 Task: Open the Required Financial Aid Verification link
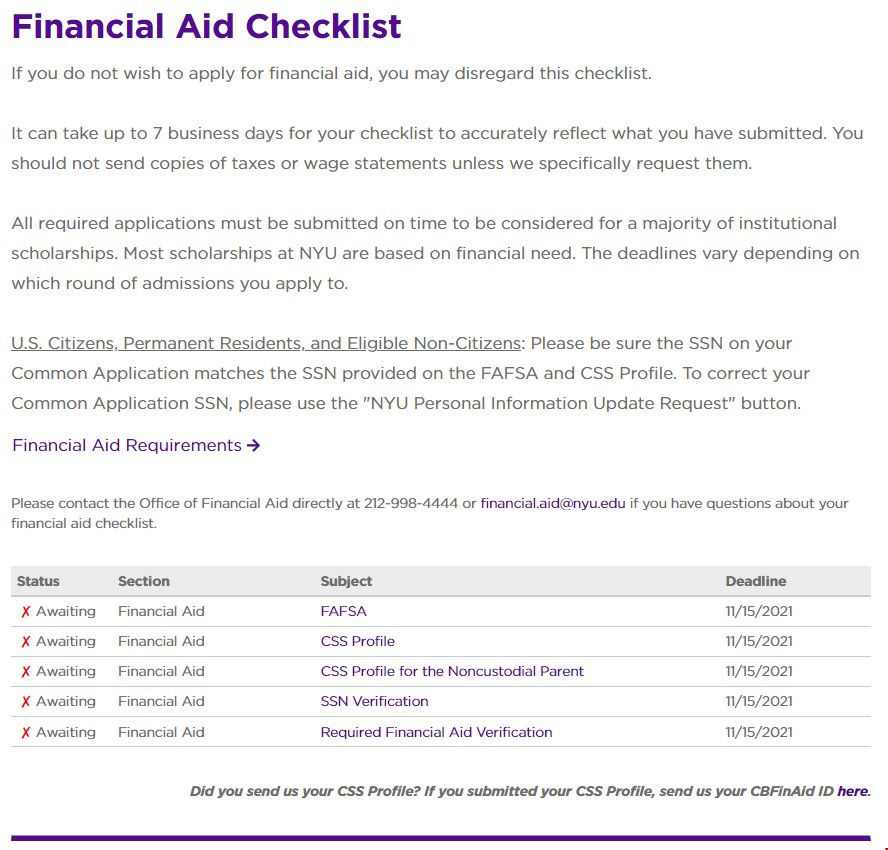[436, 732]
